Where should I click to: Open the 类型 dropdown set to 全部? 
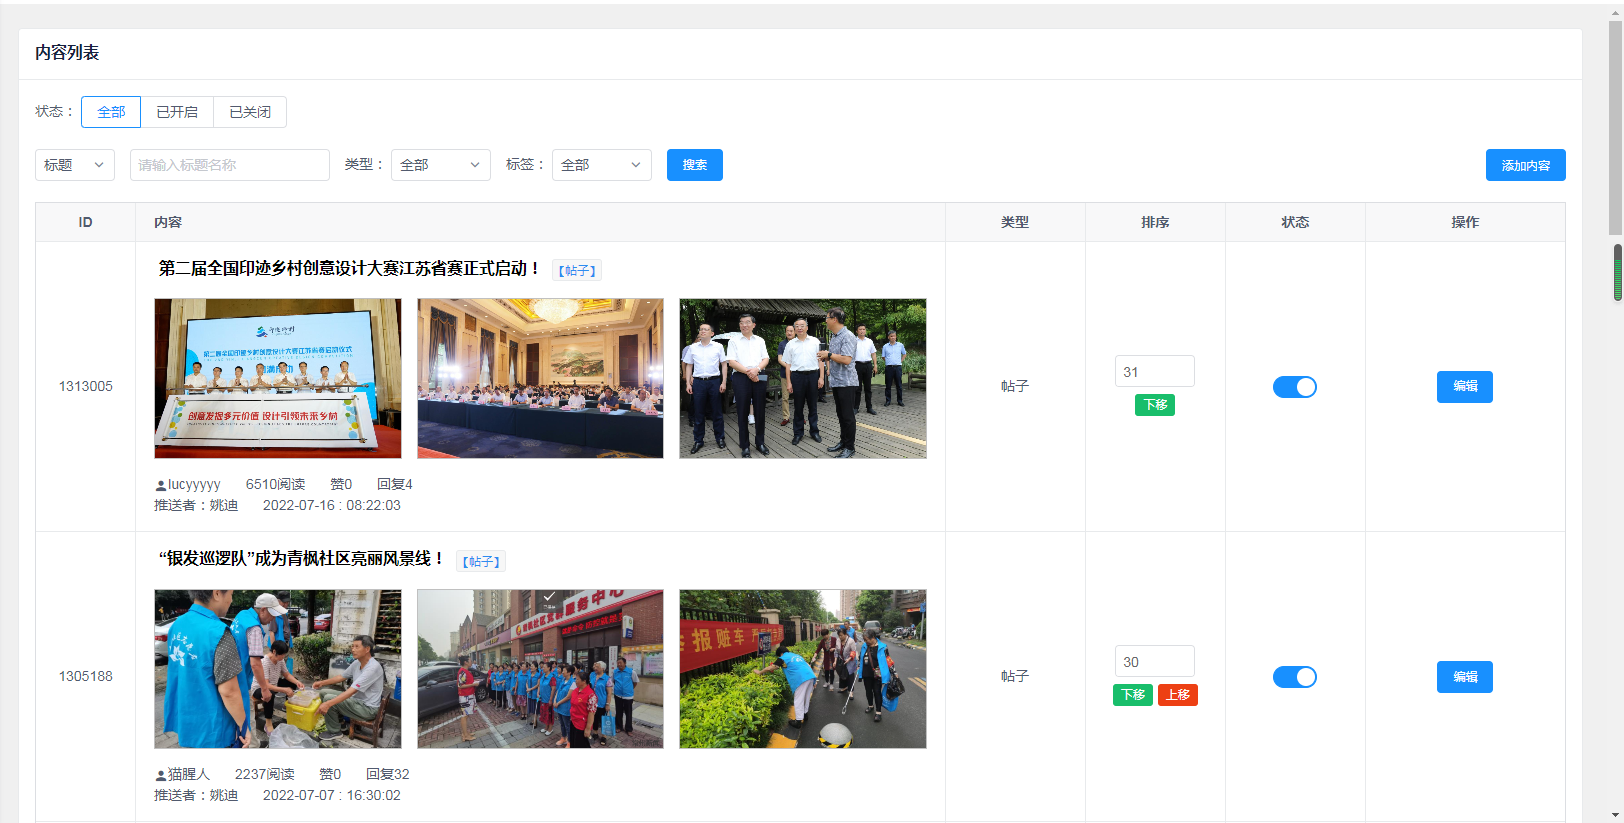point(441,165)
